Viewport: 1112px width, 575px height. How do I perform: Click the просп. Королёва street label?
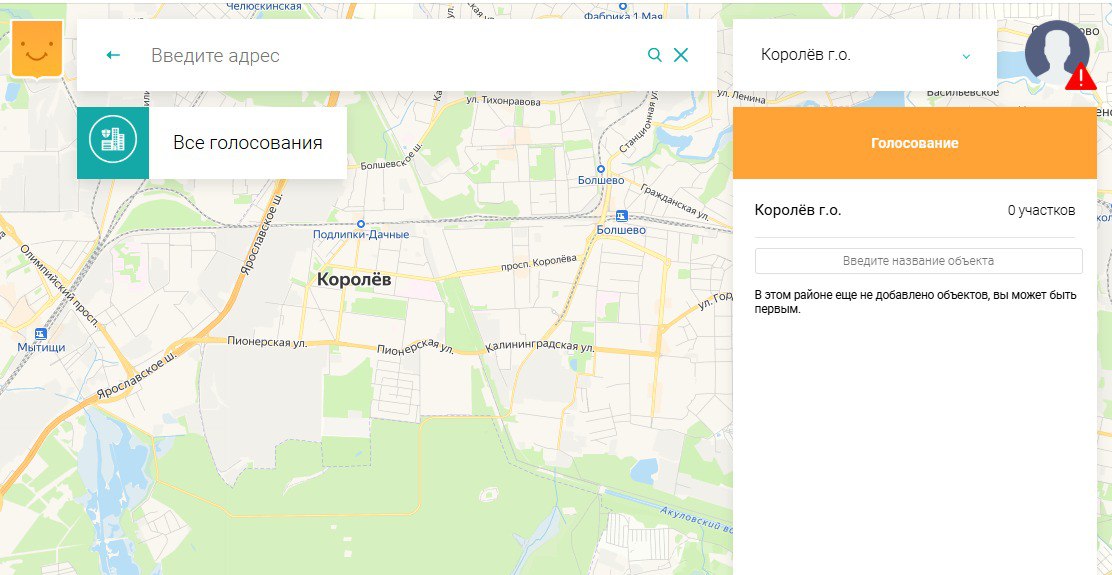(538, 264)
